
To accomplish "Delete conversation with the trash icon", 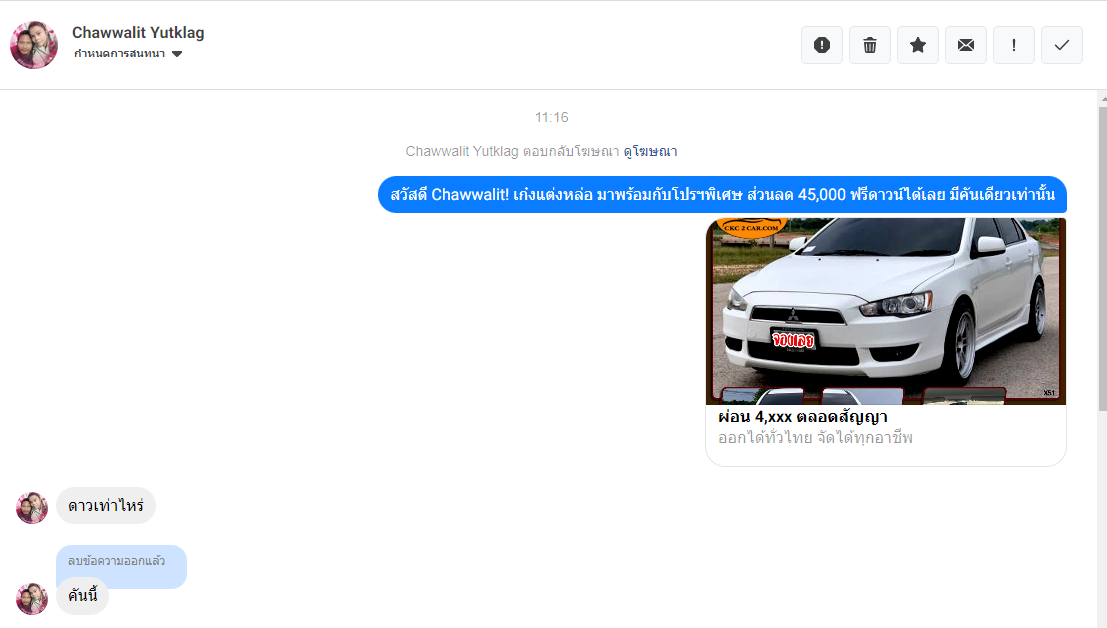I will pos(869,45).
